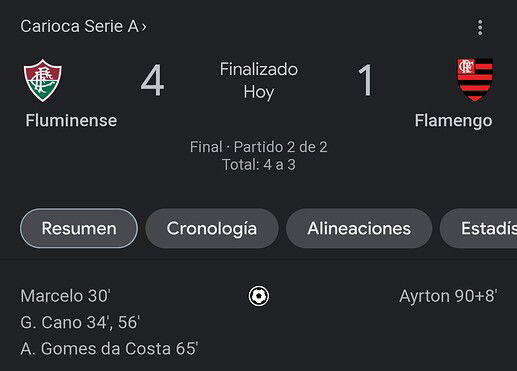Select scorer G. Cano 34', 56'
The width and height of the screenshot is (517, 371).
click(80, 322)
